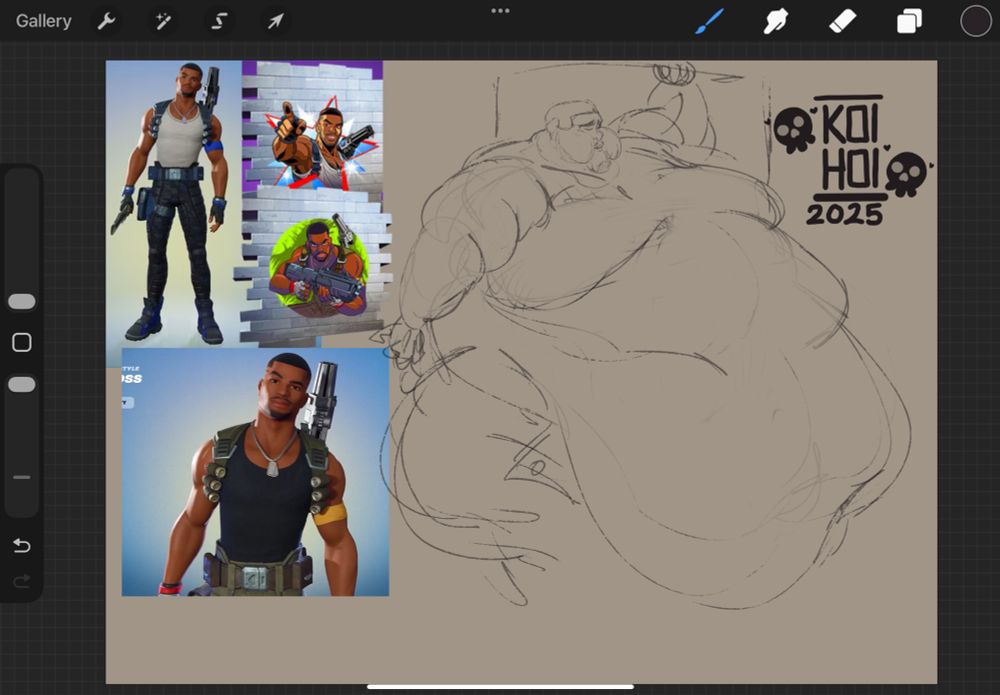Open the active color picker circle
The width and height of the screenshot is (1000, 695).
[x=976, y=21]
